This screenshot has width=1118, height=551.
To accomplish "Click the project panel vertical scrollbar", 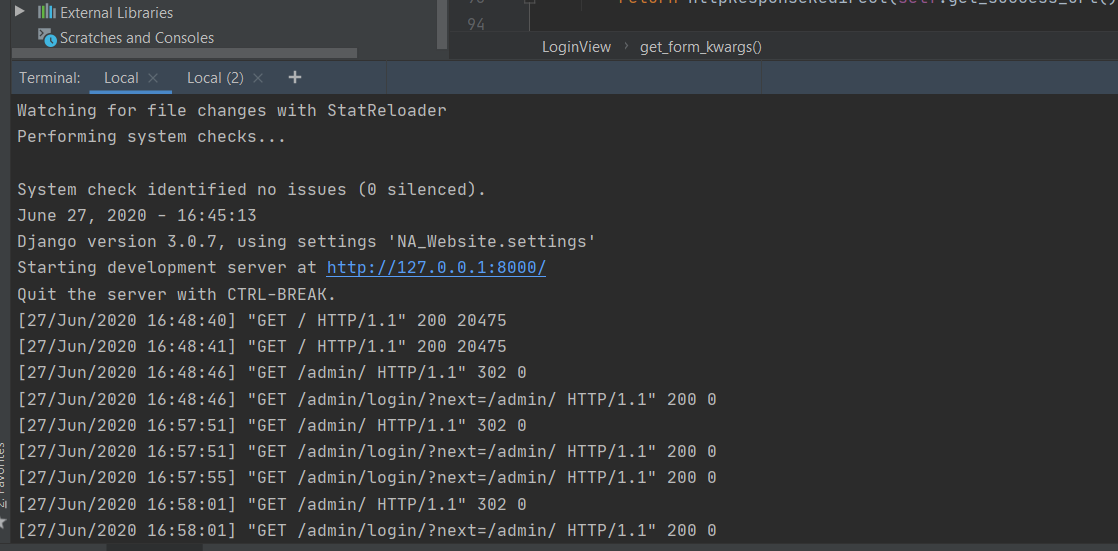I will click(x=443, y=25).
